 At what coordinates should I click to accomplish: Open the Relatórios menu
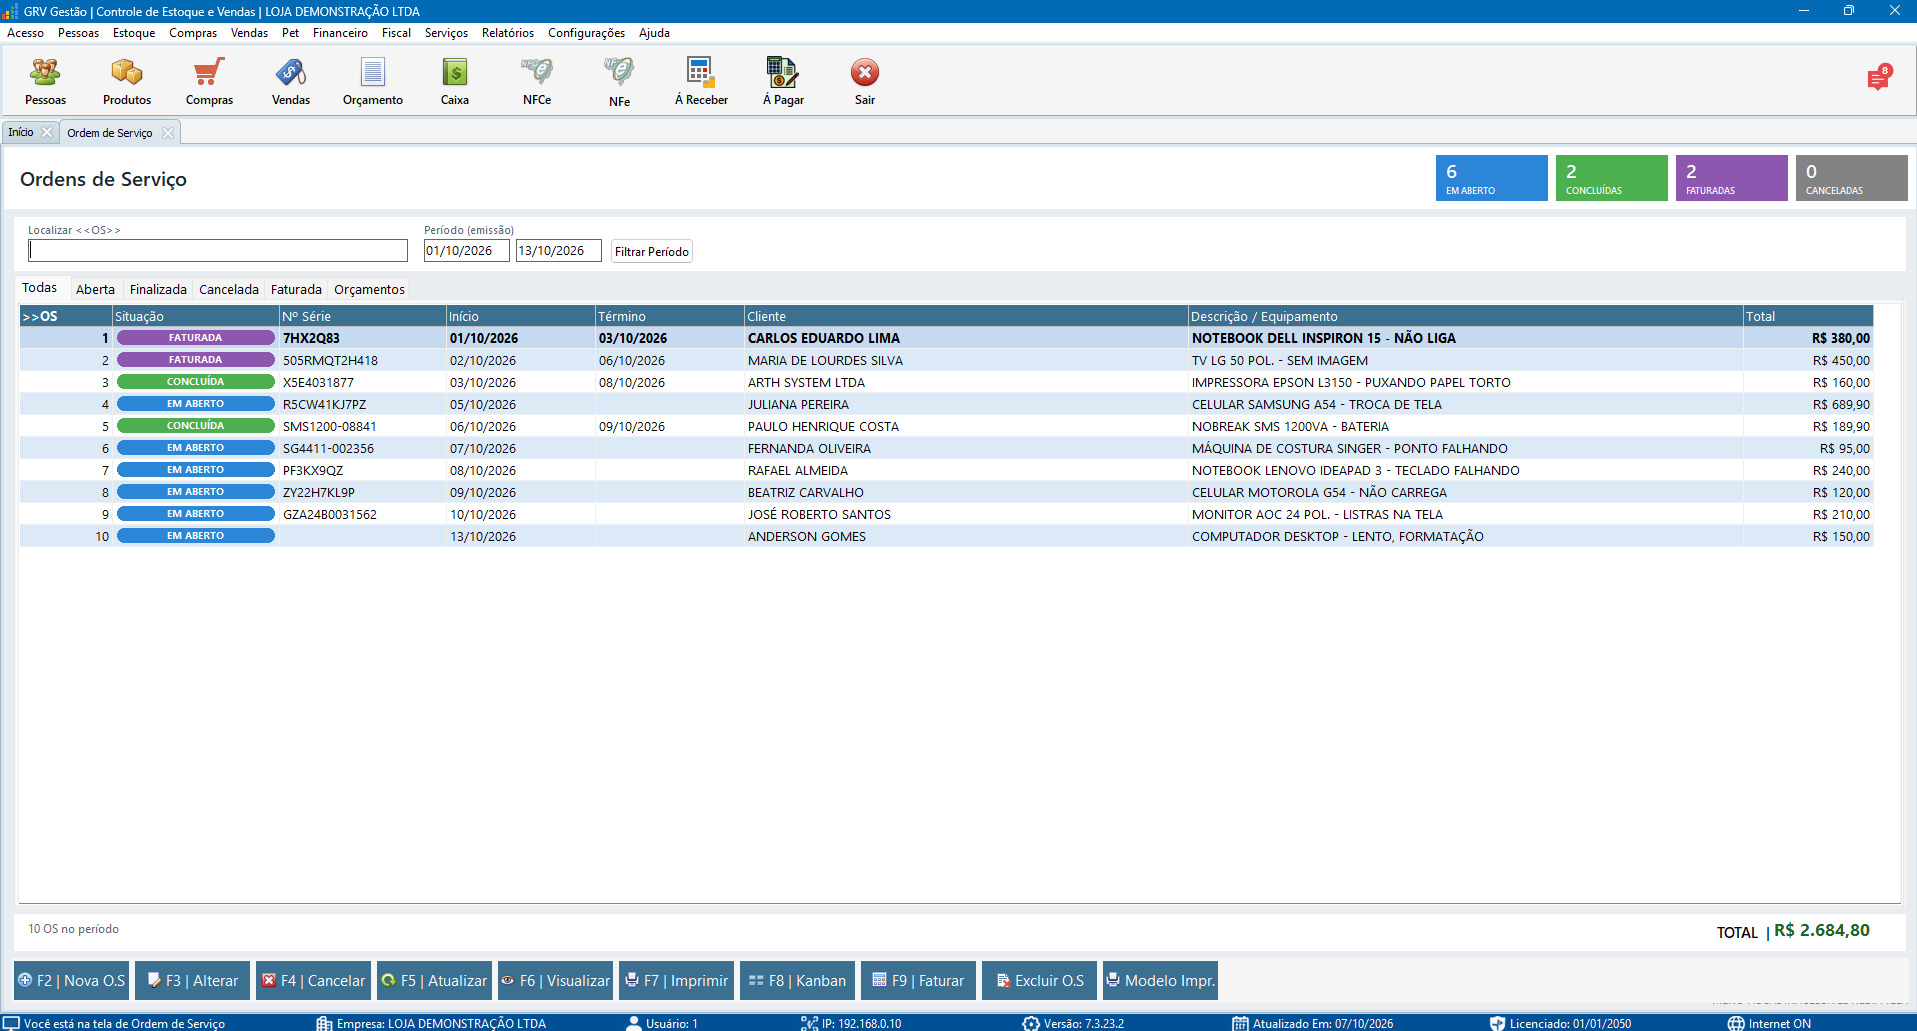(508, 33)
